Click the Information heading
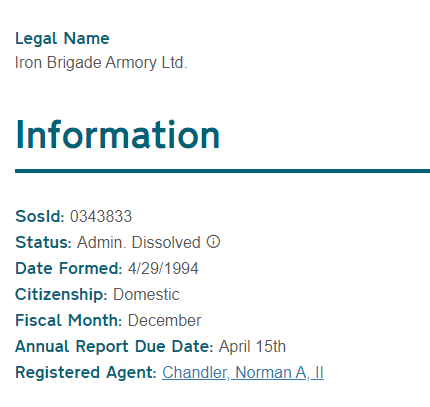Viewport: 430px width, 407px height. tap(117, 134)
